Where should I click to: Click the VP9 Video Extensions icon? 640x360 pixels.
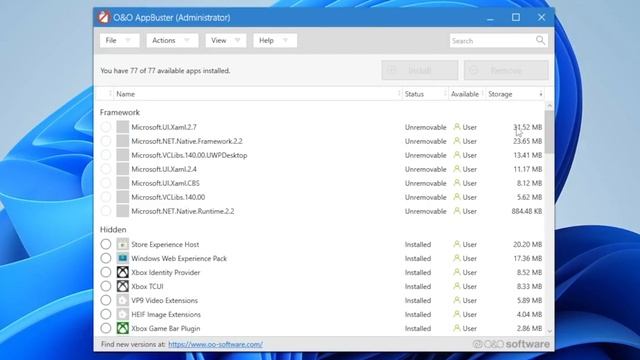click(122, 300)
